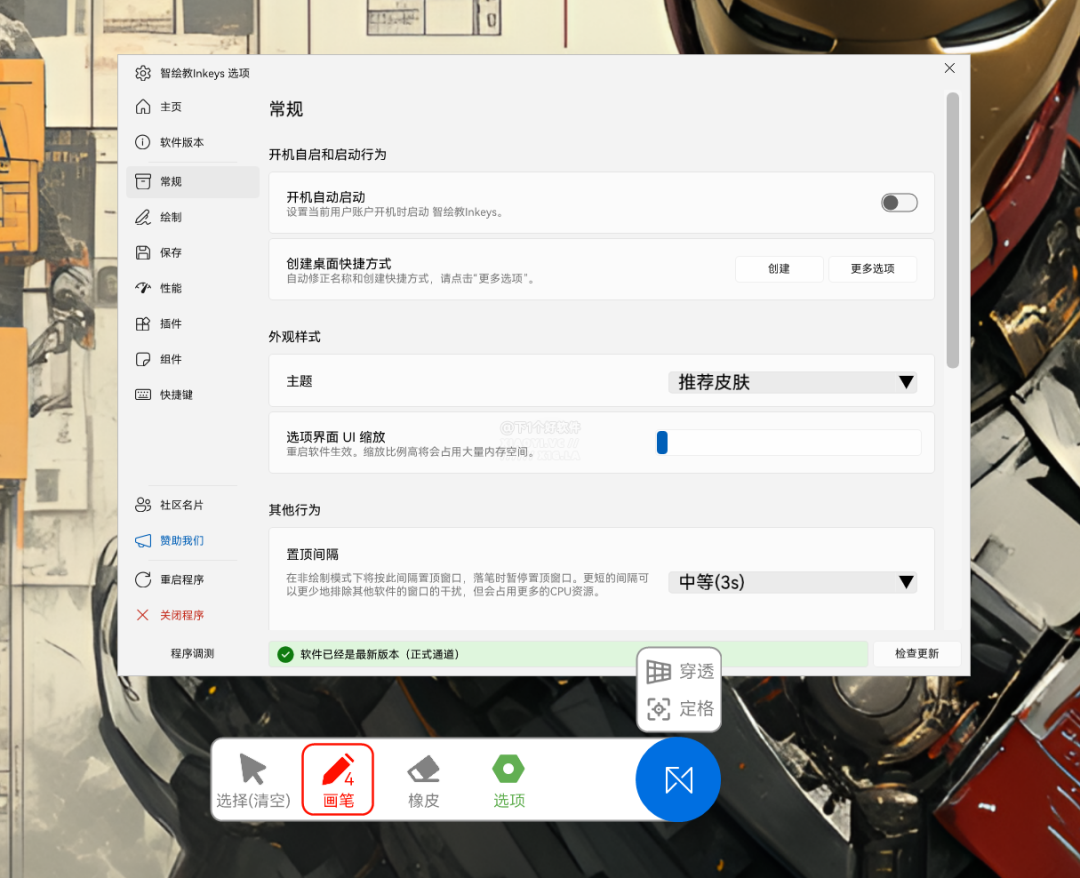Select the 画笔 red pen tool
The image size is (1080, 878).
(338, 780)
